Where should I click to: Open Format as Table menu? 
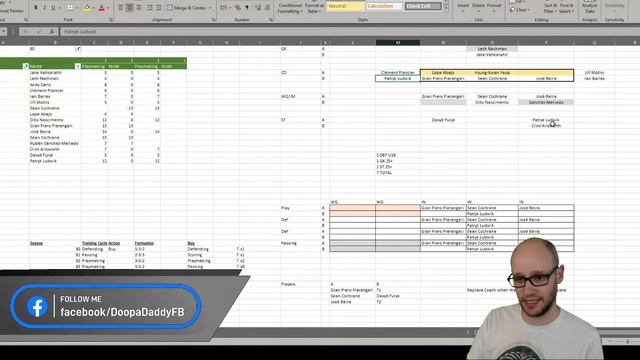click(313, 8)
